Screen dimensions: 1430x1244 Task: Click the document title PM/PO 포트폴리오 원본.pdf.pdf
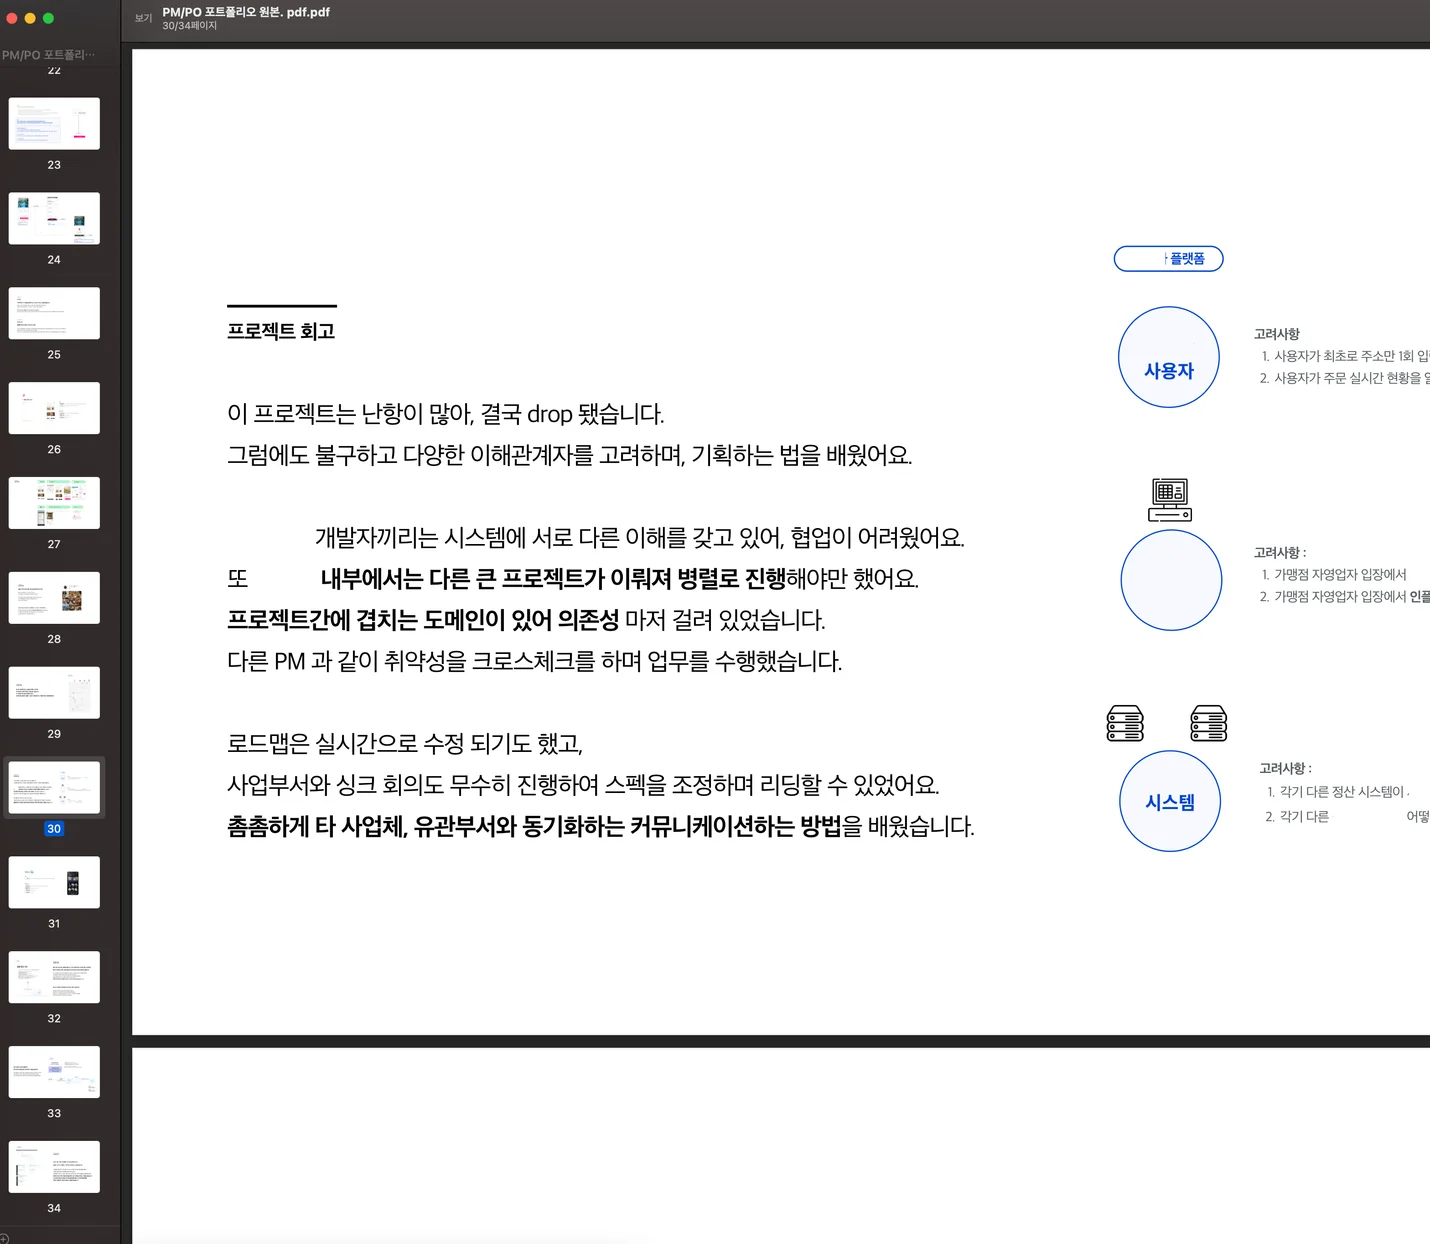click(246, 12)
